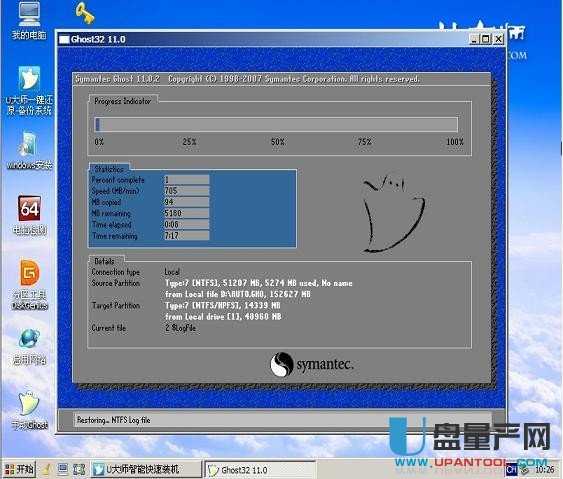Launch the red 64 desktop icon
Image resolution: width=563 pixels, height=479 pixels.
[29, 215]
